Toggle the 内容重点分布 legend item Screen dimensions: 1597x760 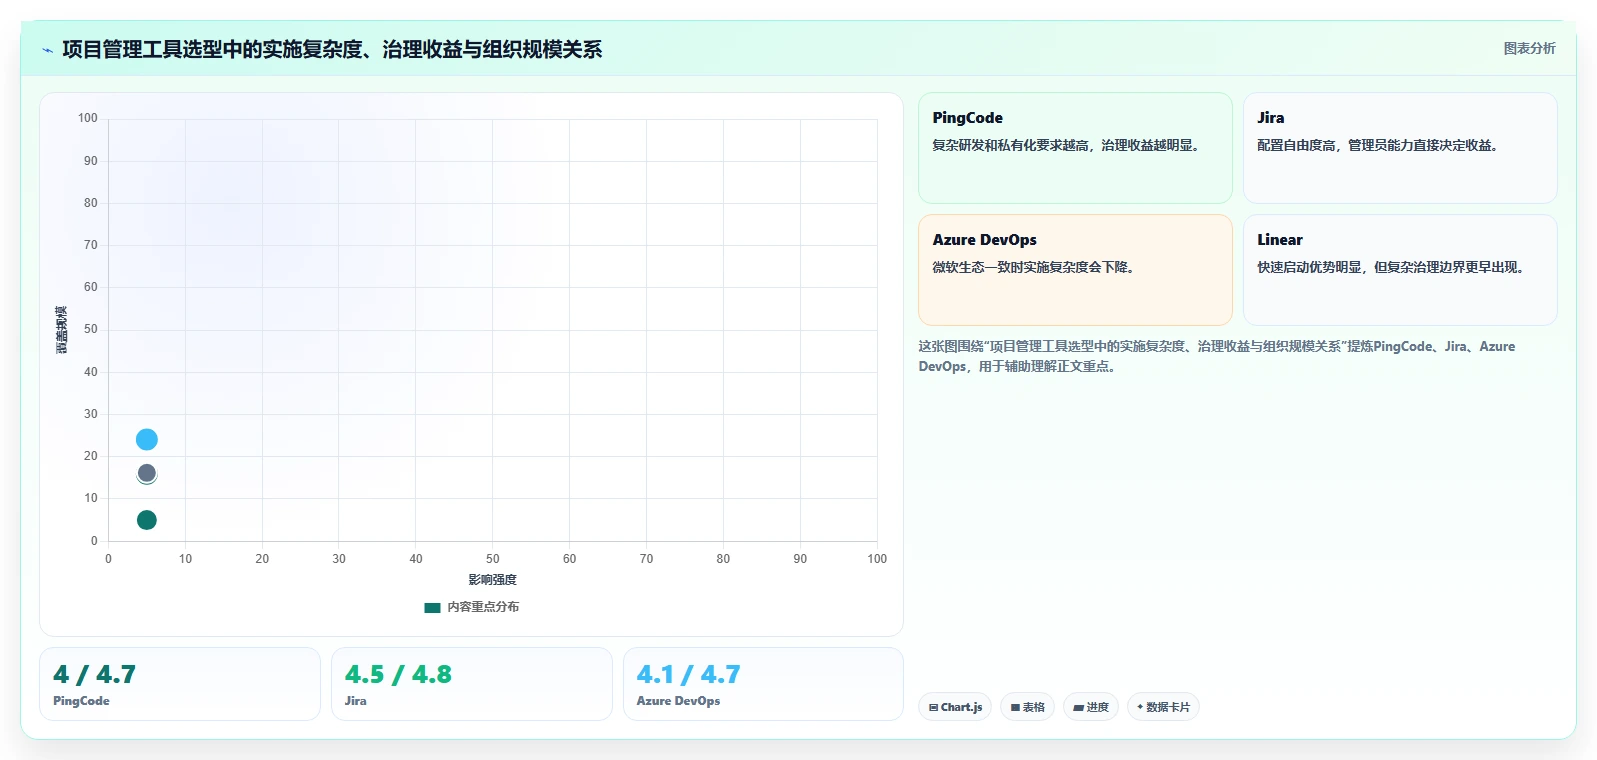tap(472, 607)
